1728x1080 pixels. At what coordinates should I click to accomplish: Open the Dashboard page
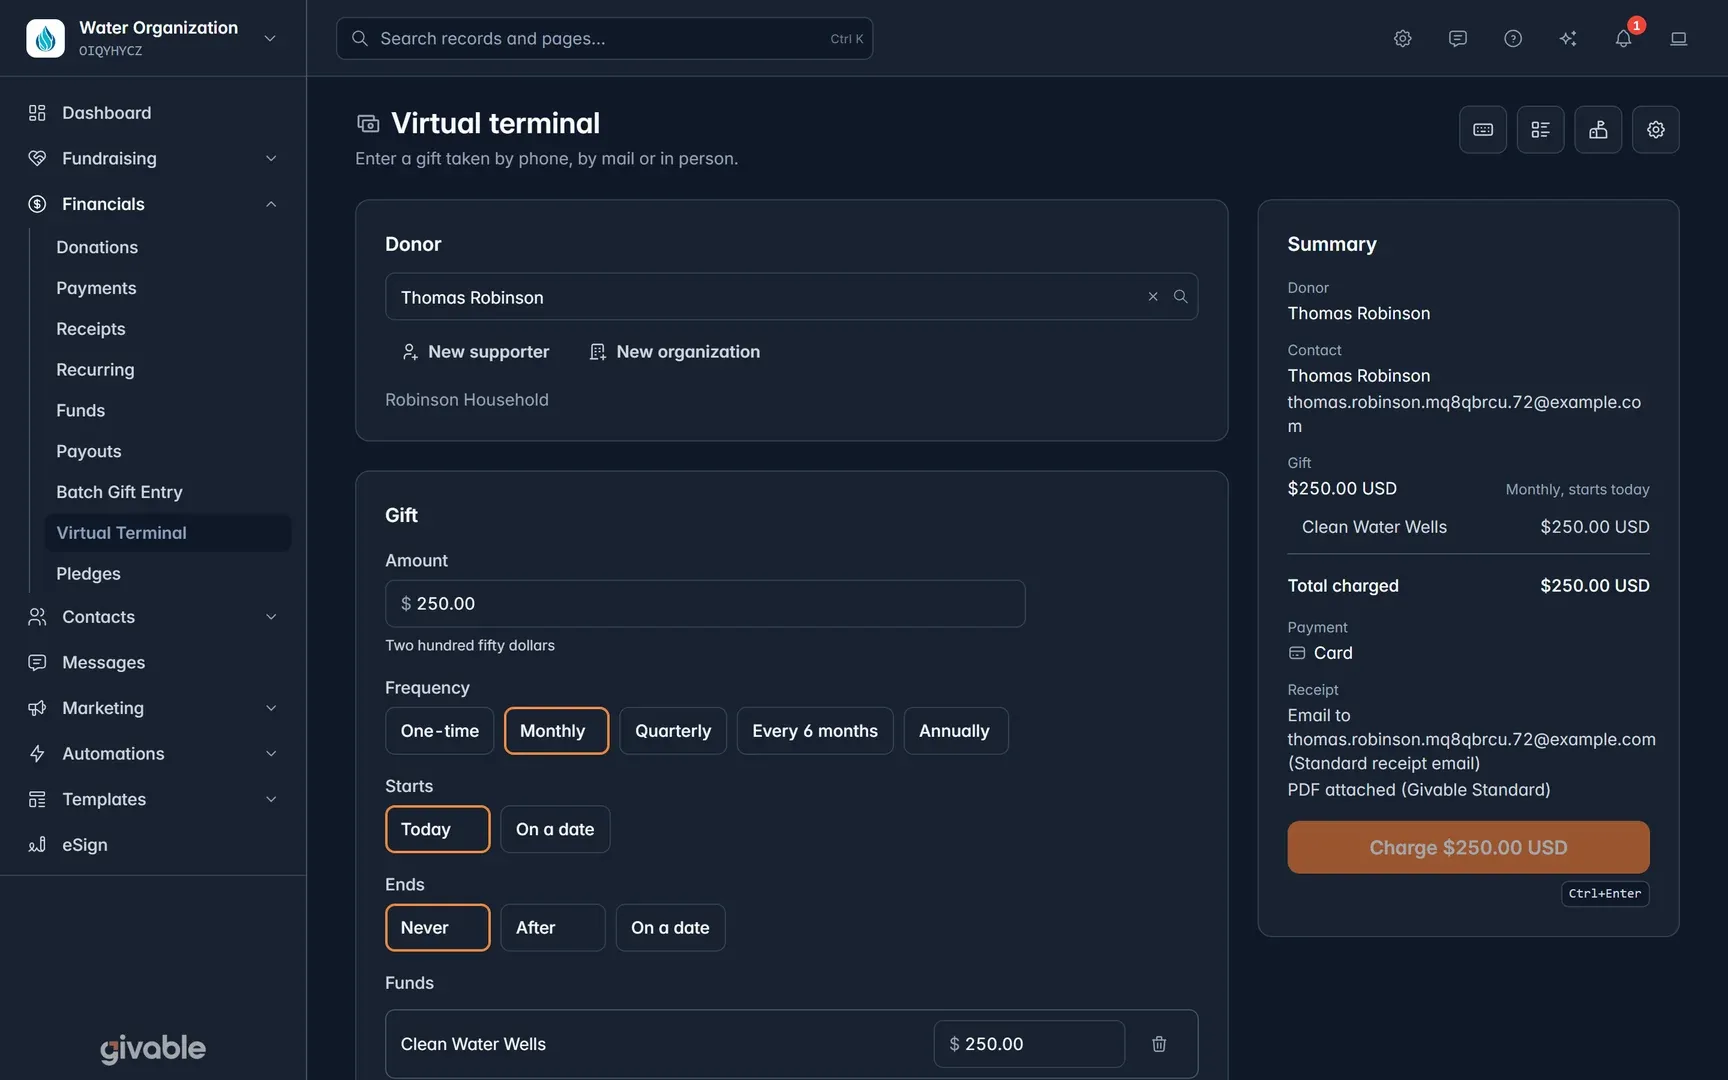coord(153,113)
